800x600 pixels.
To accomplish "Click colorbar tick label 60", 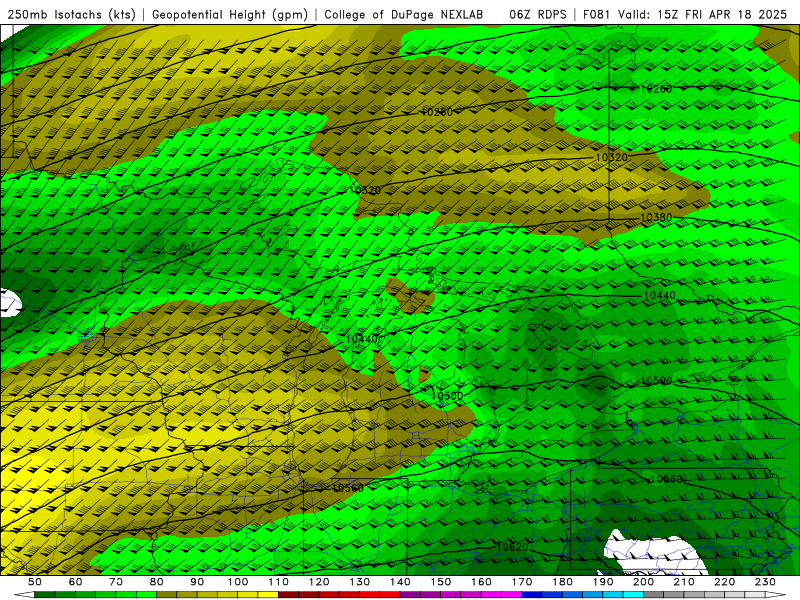I will pyautogui.click(x=76, y=582).
